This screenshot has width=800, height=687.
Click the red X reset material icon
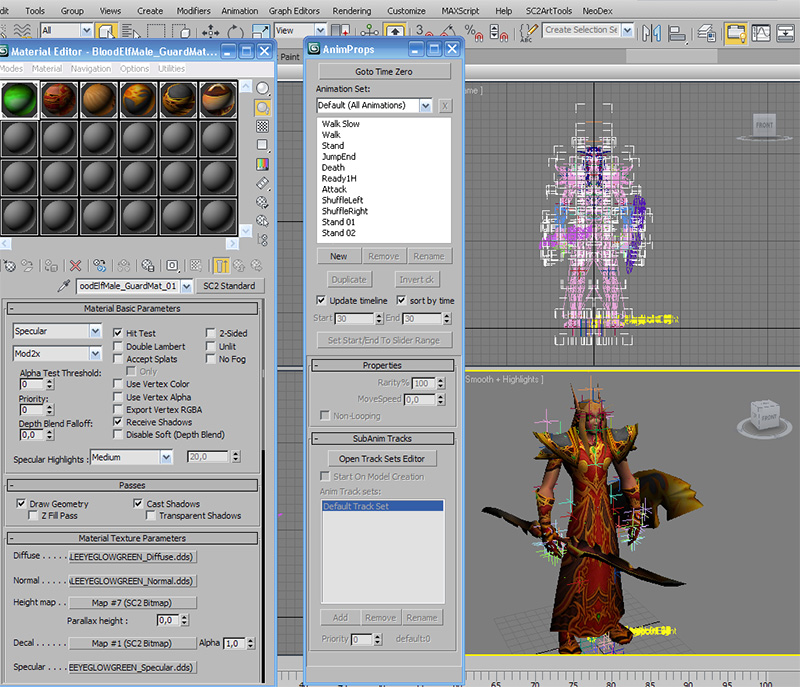coord(76,265)
